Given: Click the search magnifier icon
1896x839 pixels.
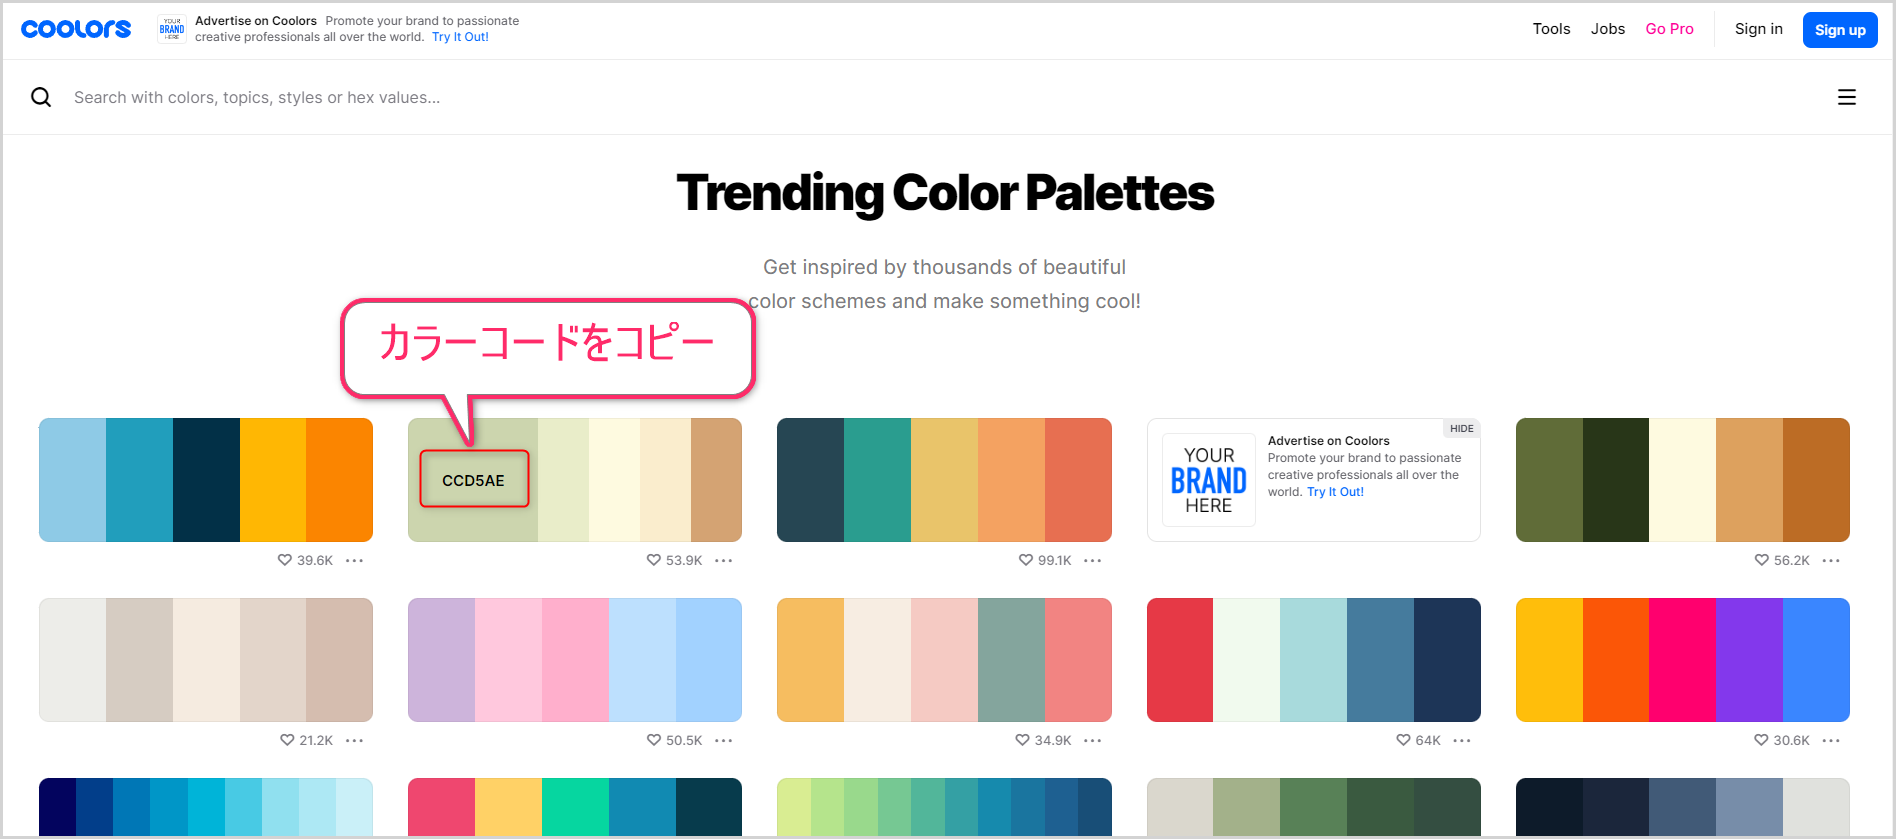Looking at the screenshot, I should [x=41, y=97].
